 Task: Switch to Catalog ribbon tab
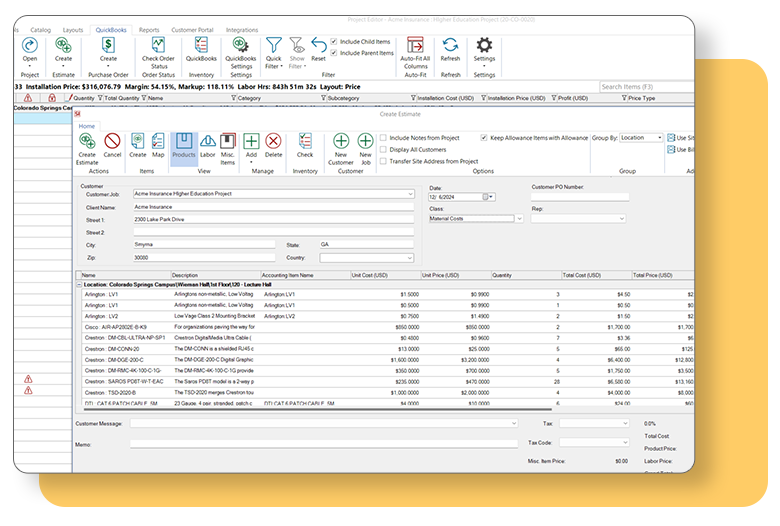pyautogui.click(x=40, y=30)
